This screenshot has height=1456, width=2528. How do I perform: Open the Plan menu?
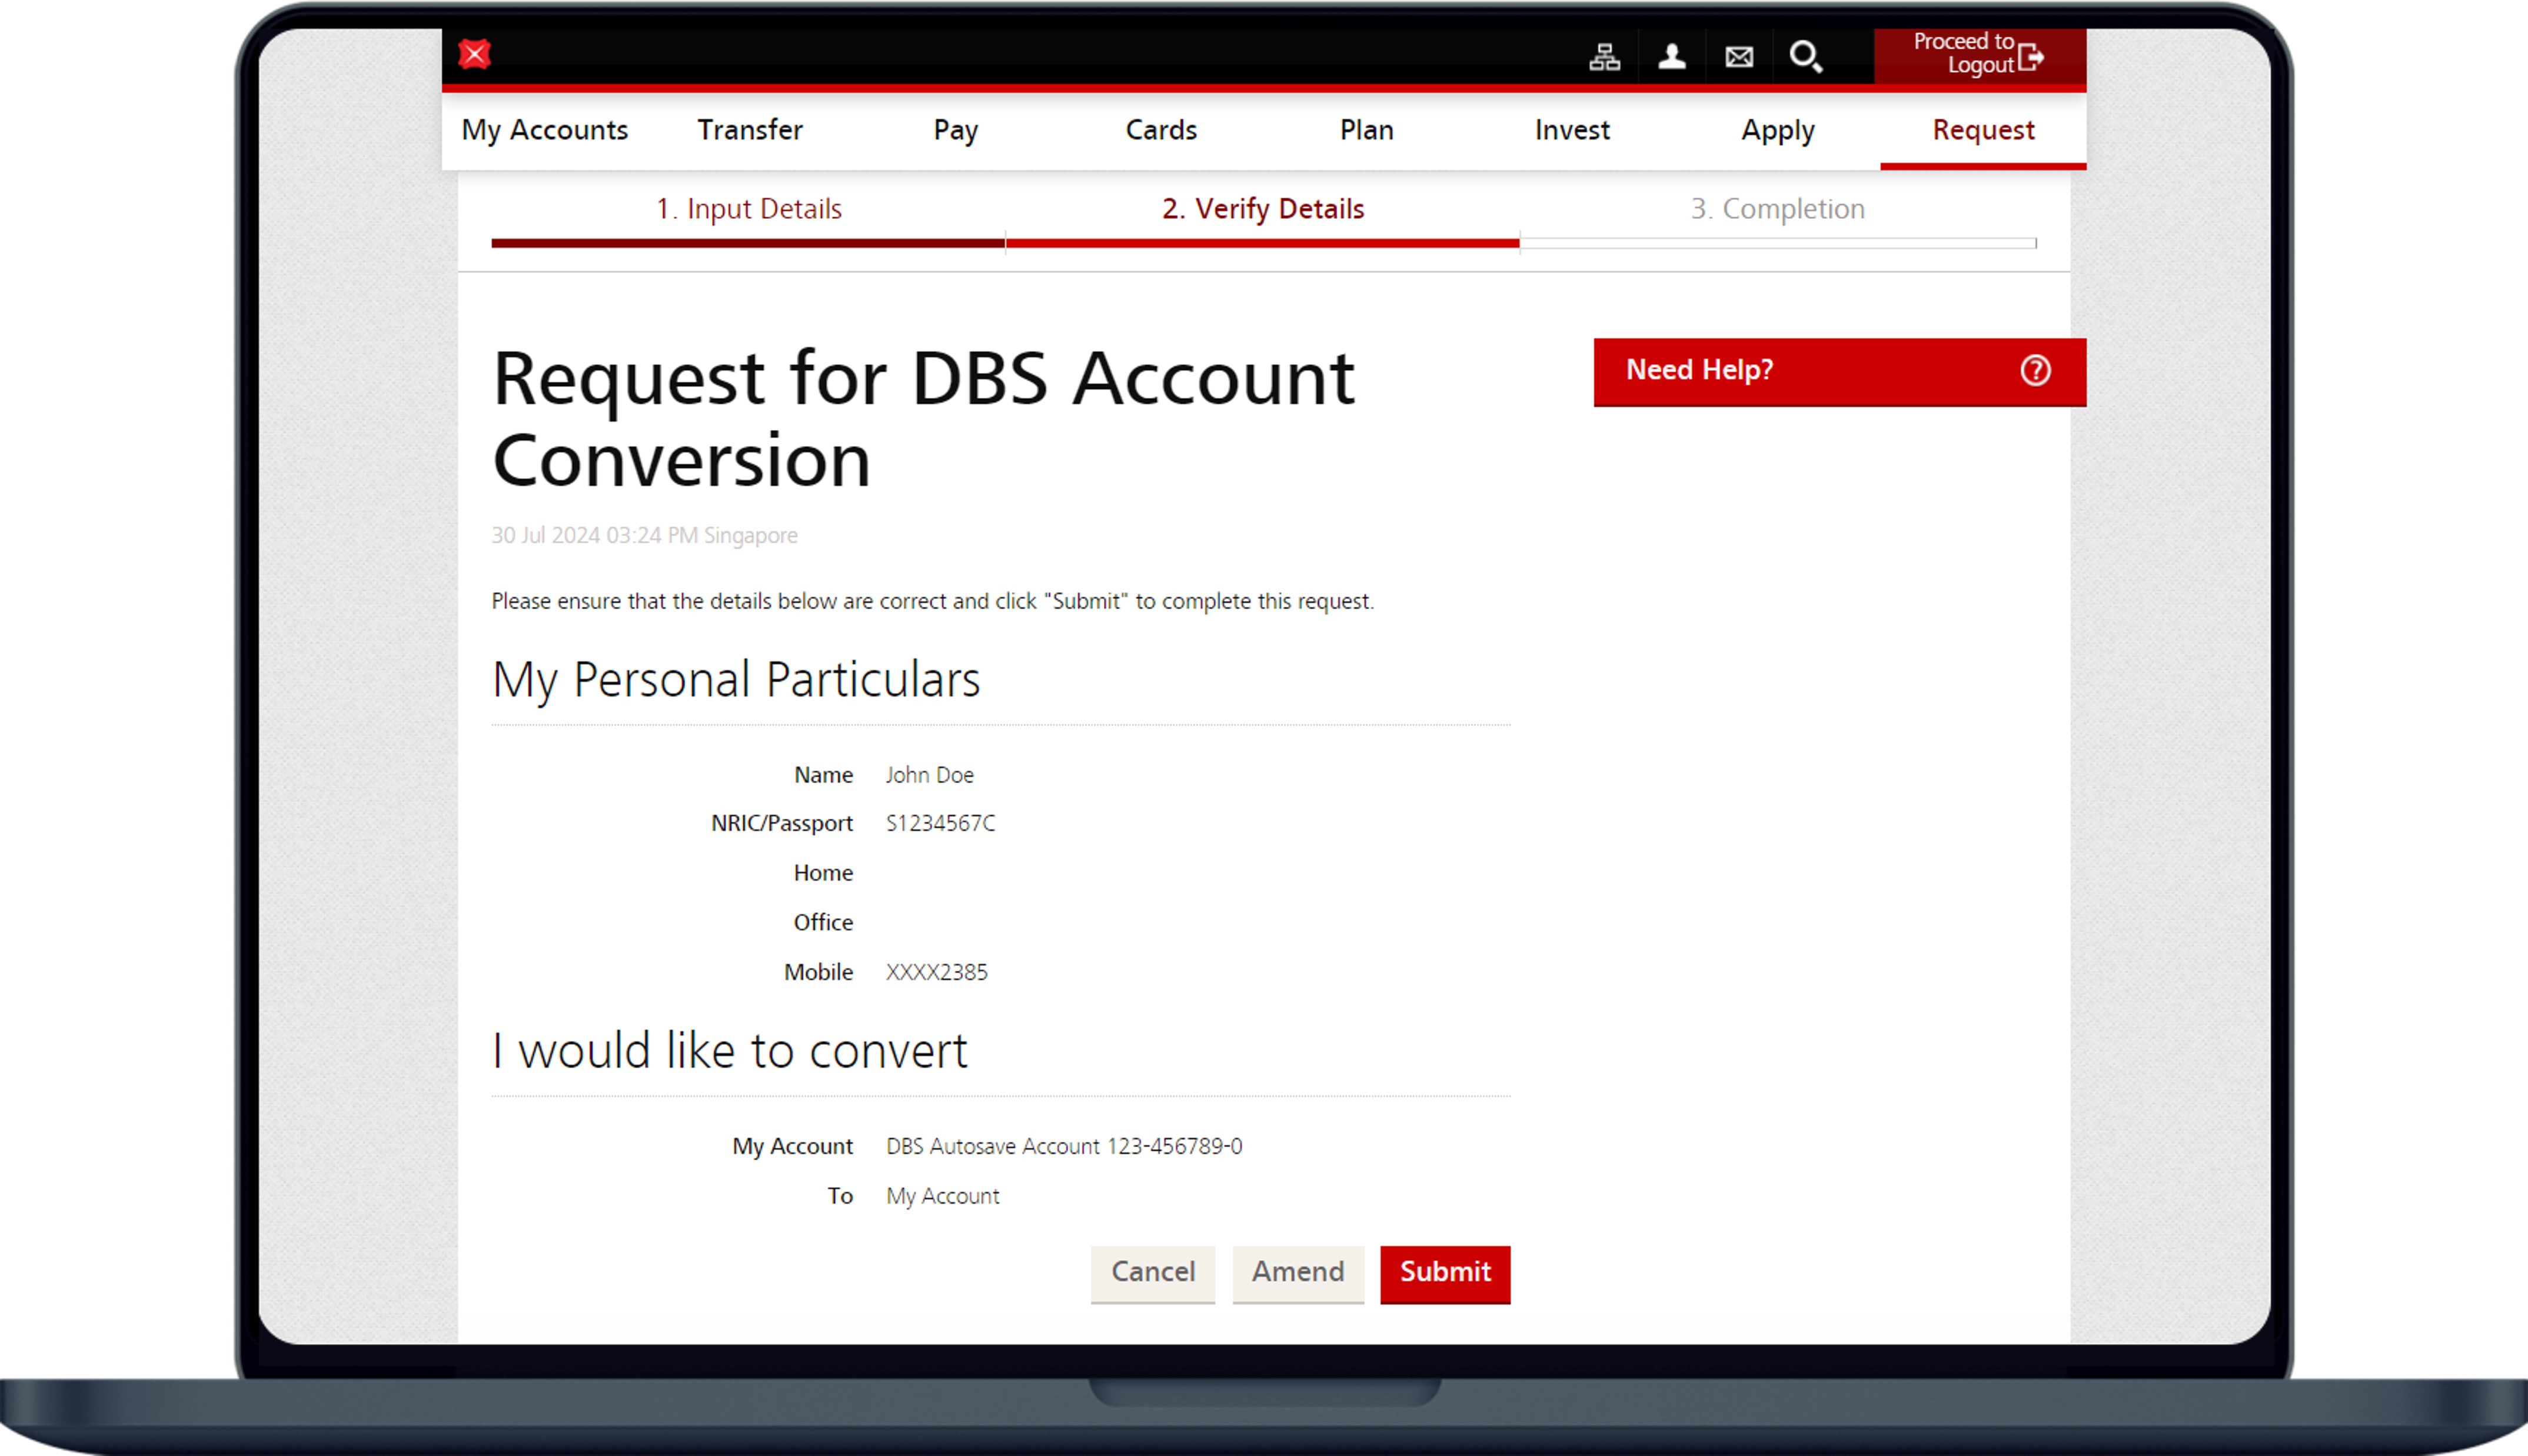(1367, 130)
